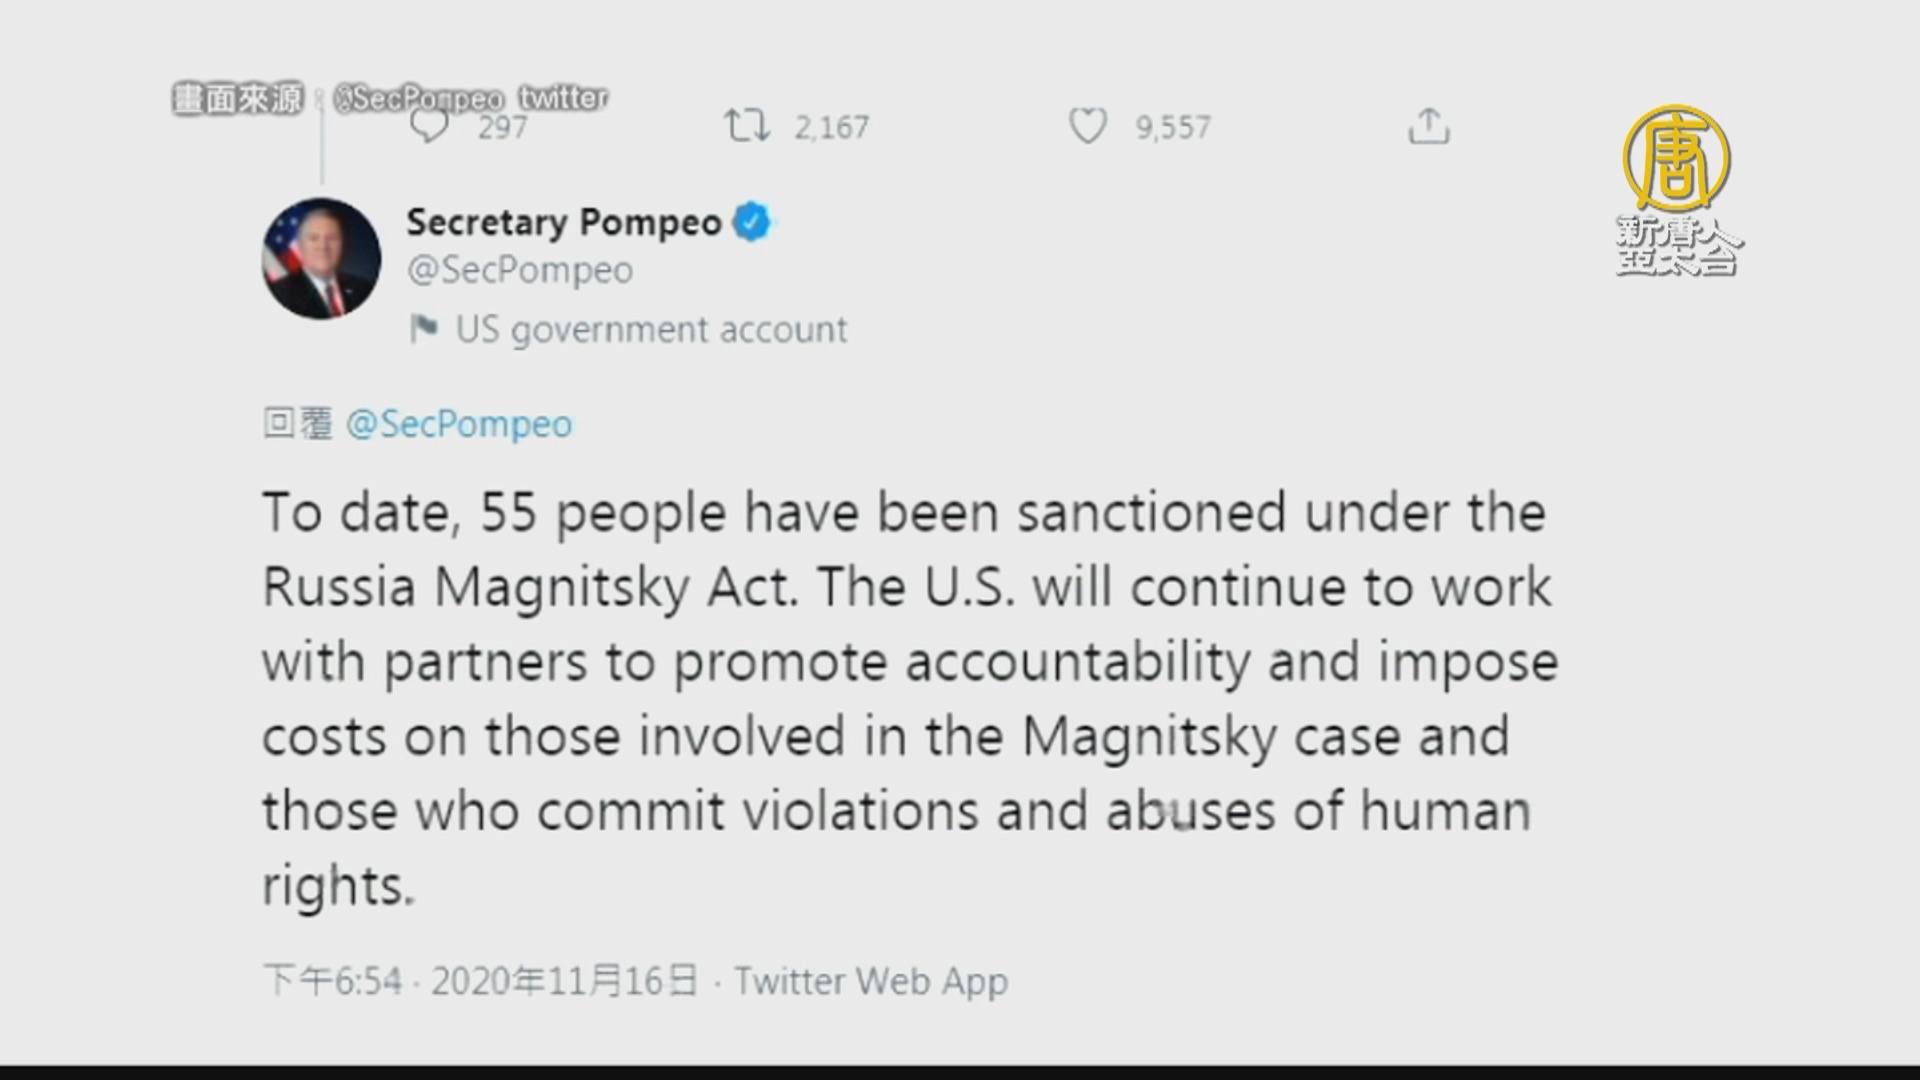Open the @SecPompeo mention in the reply line
This screenshot has height=1080, width=1920.
click(459, 424)
